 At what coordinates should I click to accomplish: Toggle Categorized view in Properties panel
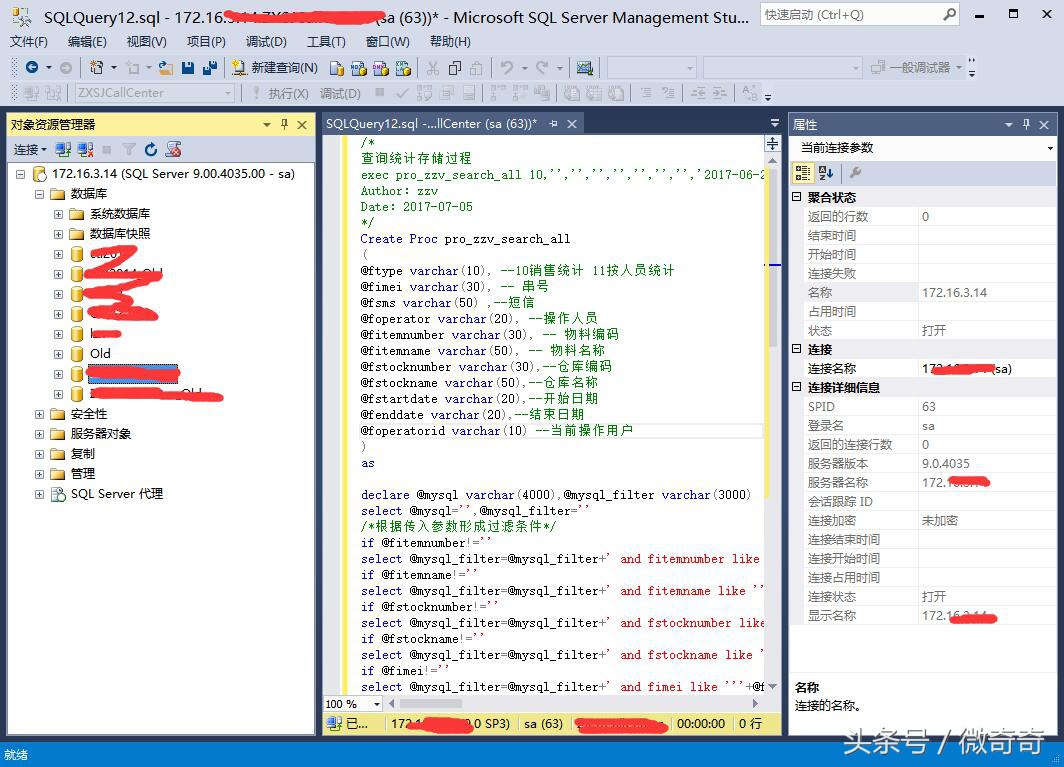(x=803, y=173)
